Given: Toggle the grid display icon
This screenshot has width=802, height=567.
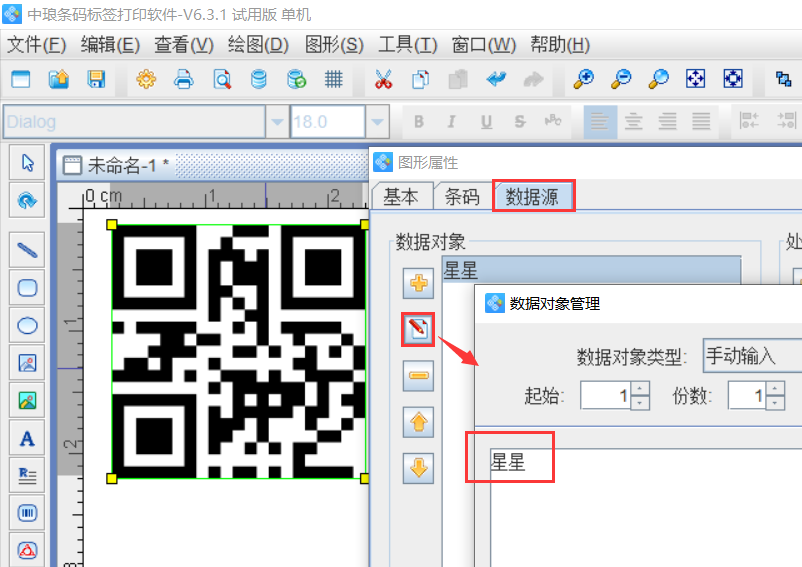Looking at the screenshot, I should point(333,79).
